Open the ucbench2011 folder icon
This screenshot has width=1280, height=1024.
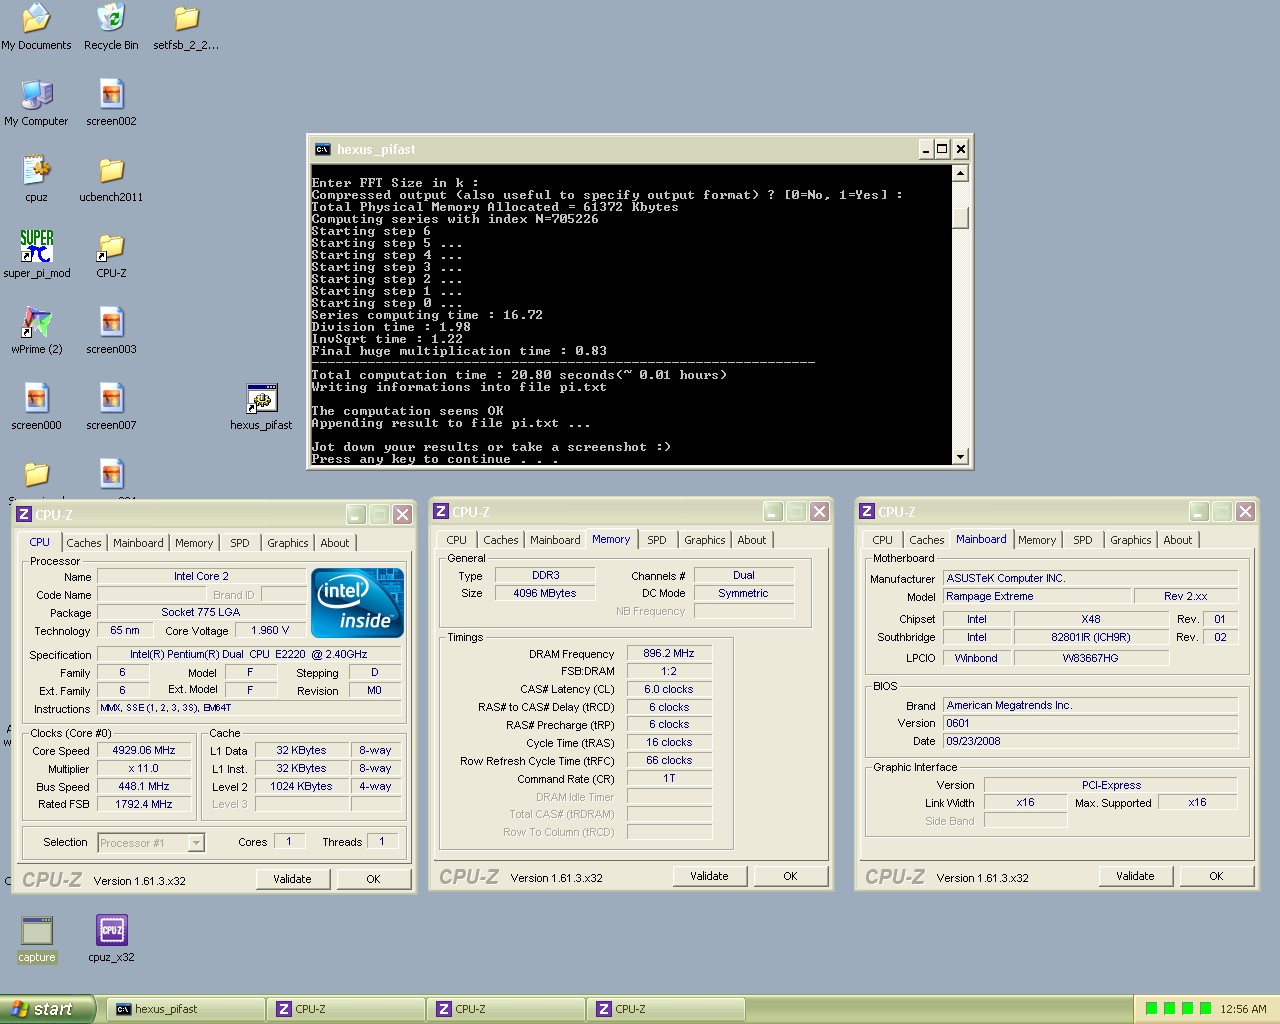(x=111, y=171)
